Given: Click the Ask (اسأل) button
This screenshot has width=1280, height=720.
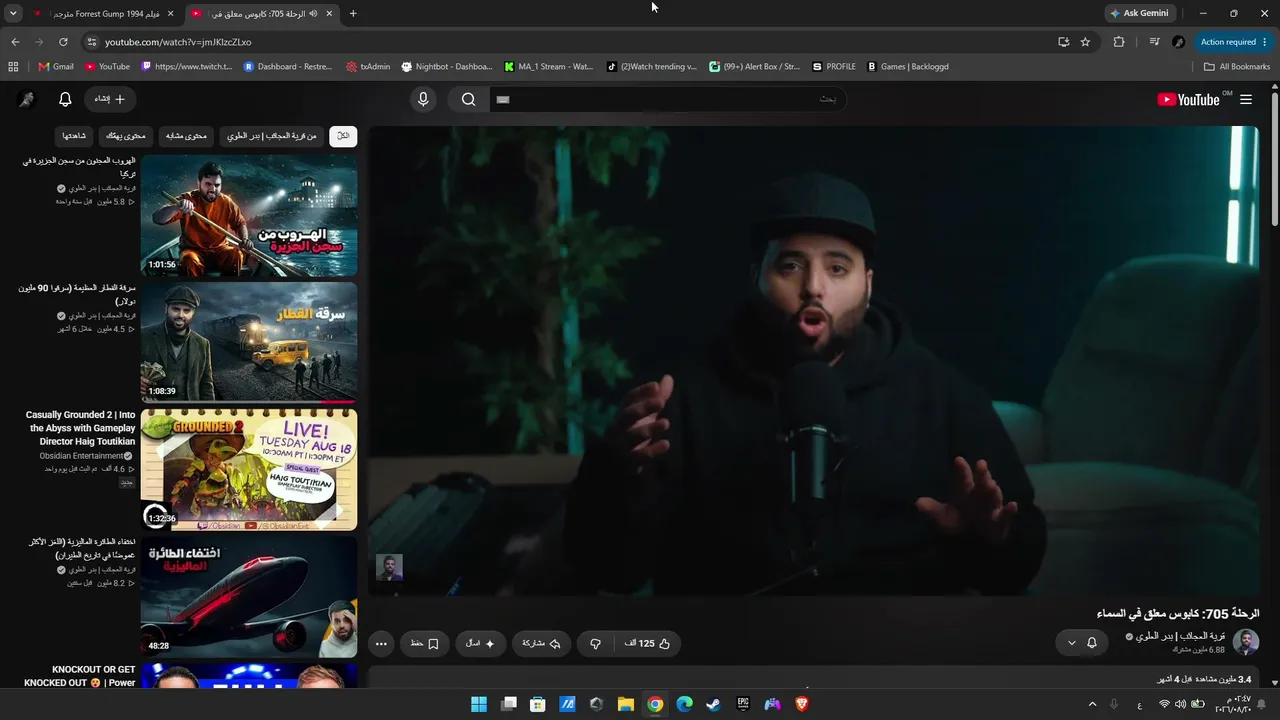Looking at the screenshot, I should tap(481, 643).
